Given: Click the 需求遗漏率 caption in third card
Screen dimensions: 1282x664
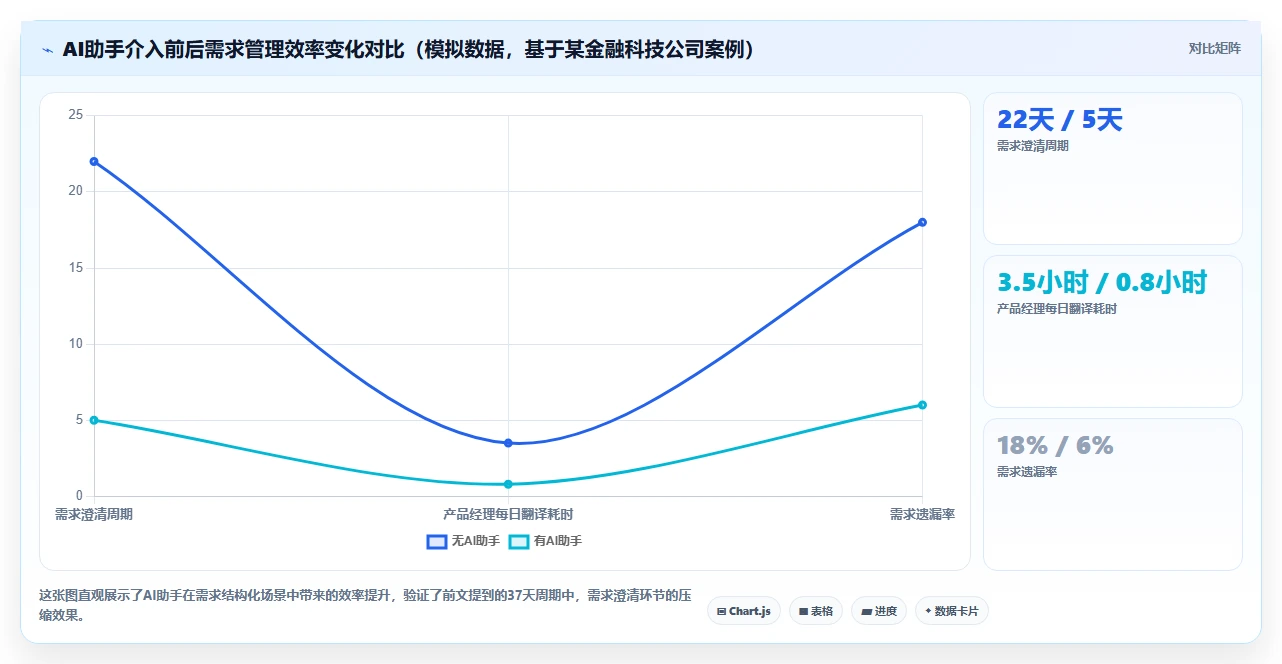Looking at the screenshot, I should pos(1027,472).
